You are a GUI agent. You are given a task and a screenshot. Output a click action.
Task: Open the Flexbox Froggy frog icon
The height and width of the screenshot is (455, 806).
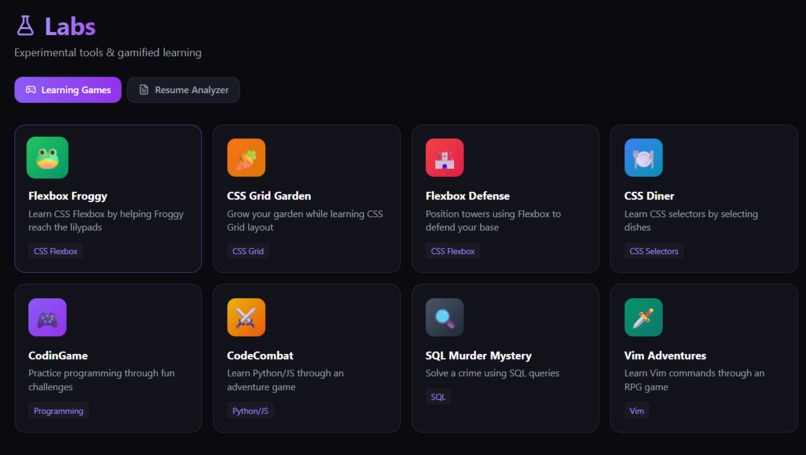(47, 157)
